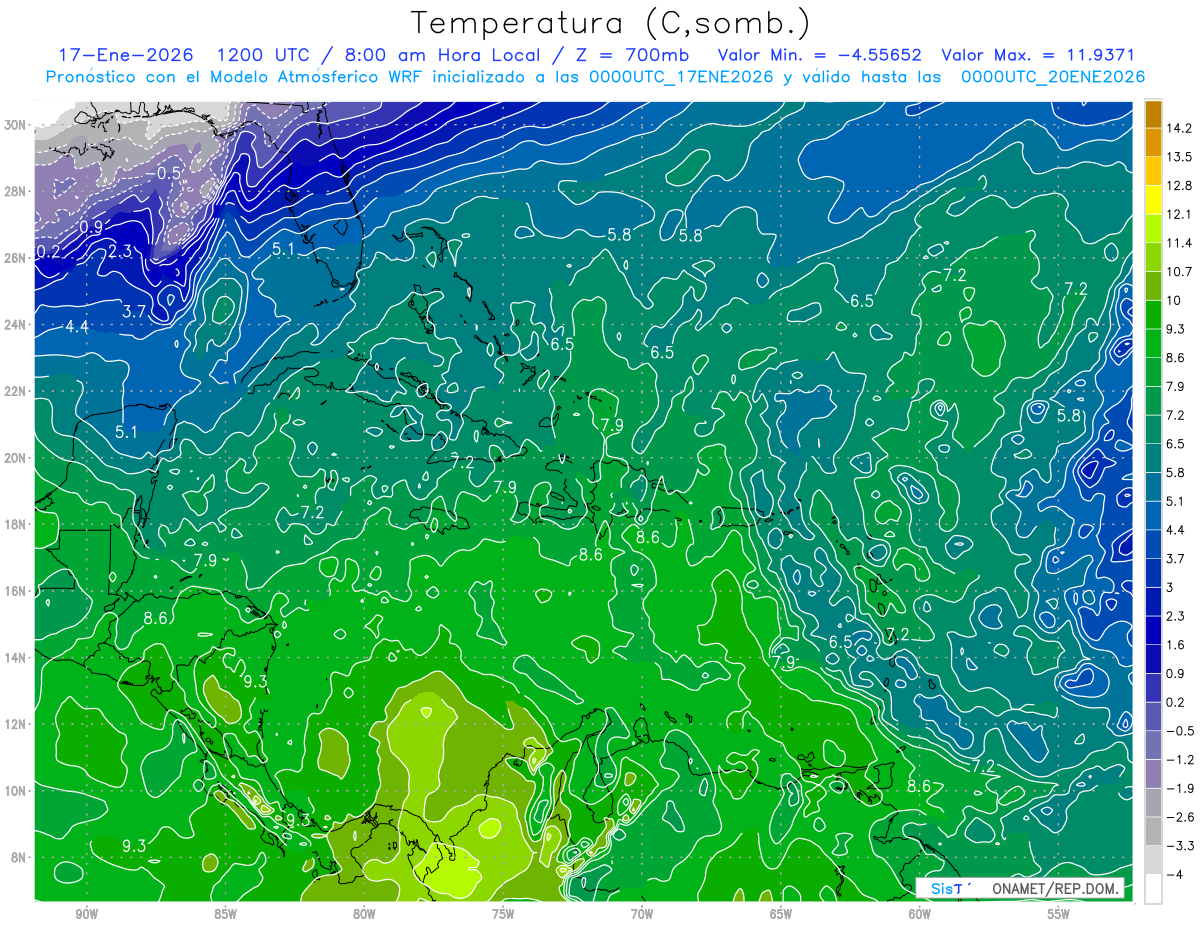Click the legend value "-1.2"
This screenshot has width=1200, height=927.
[x=1178, y=760]
